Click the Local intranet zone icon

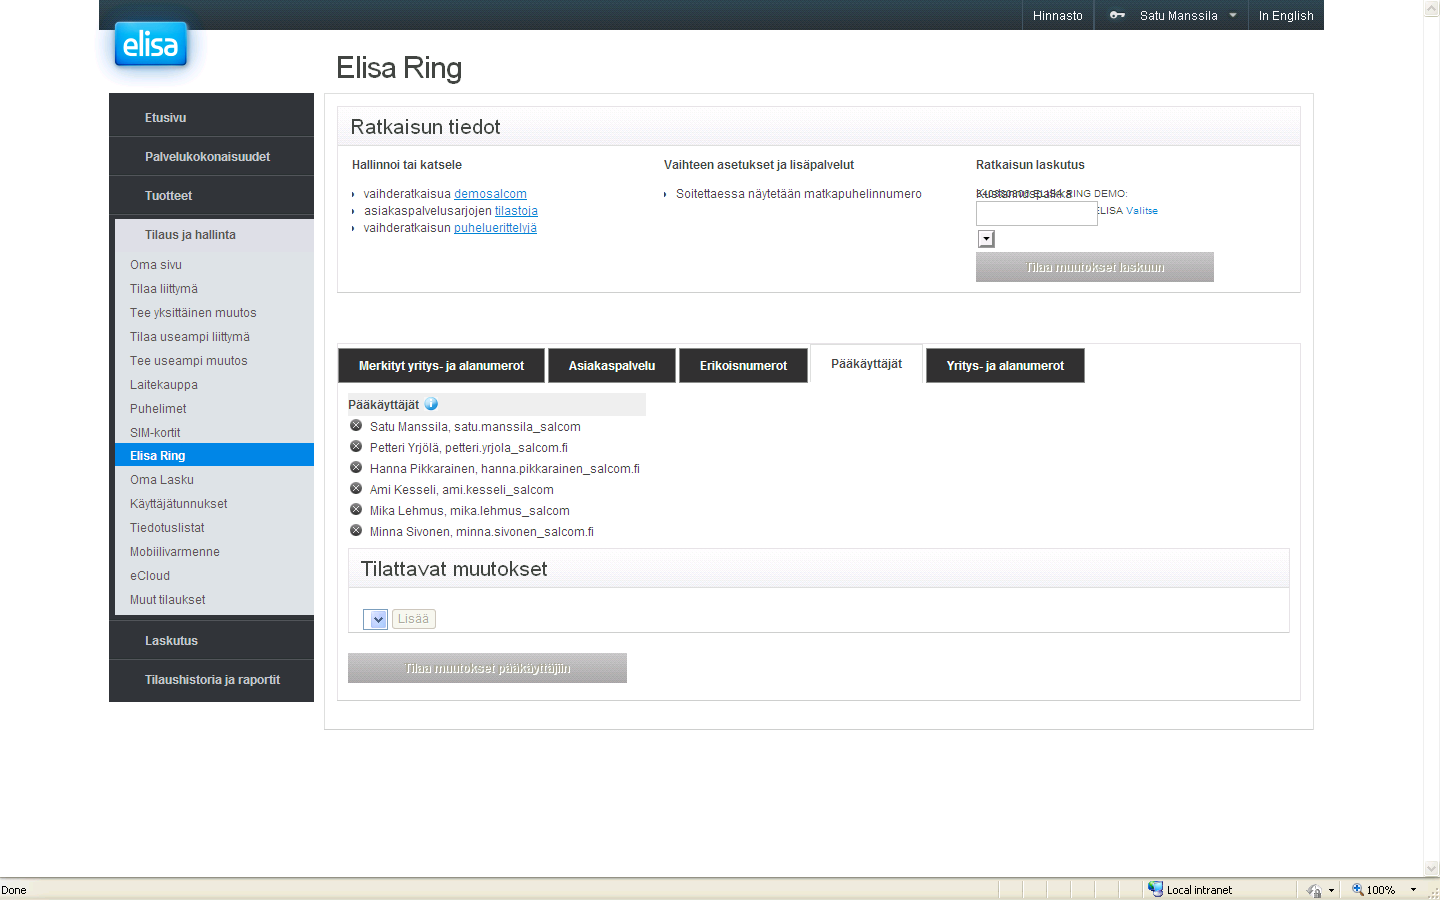1155,889
